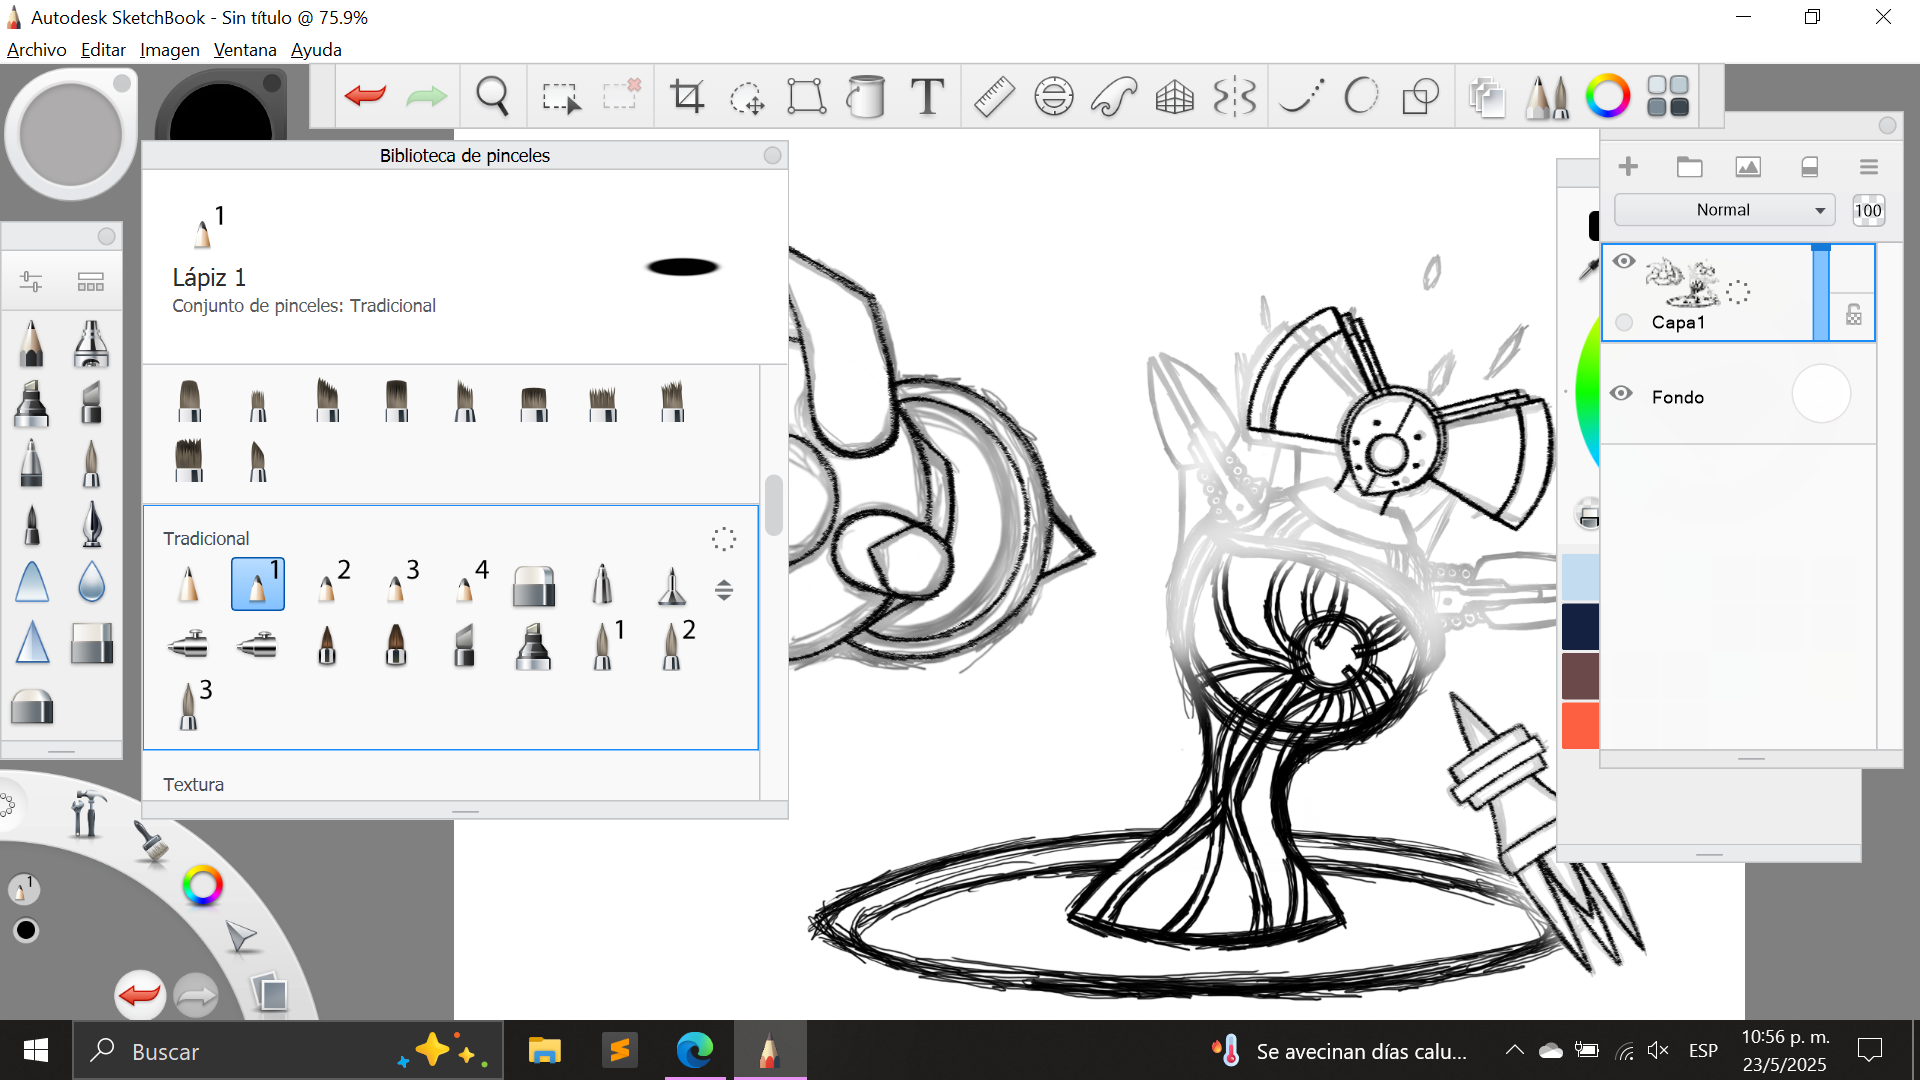Open the Imagen menu
The width and height of the screenshot is (1920, 1080).
tap(170, 50)
